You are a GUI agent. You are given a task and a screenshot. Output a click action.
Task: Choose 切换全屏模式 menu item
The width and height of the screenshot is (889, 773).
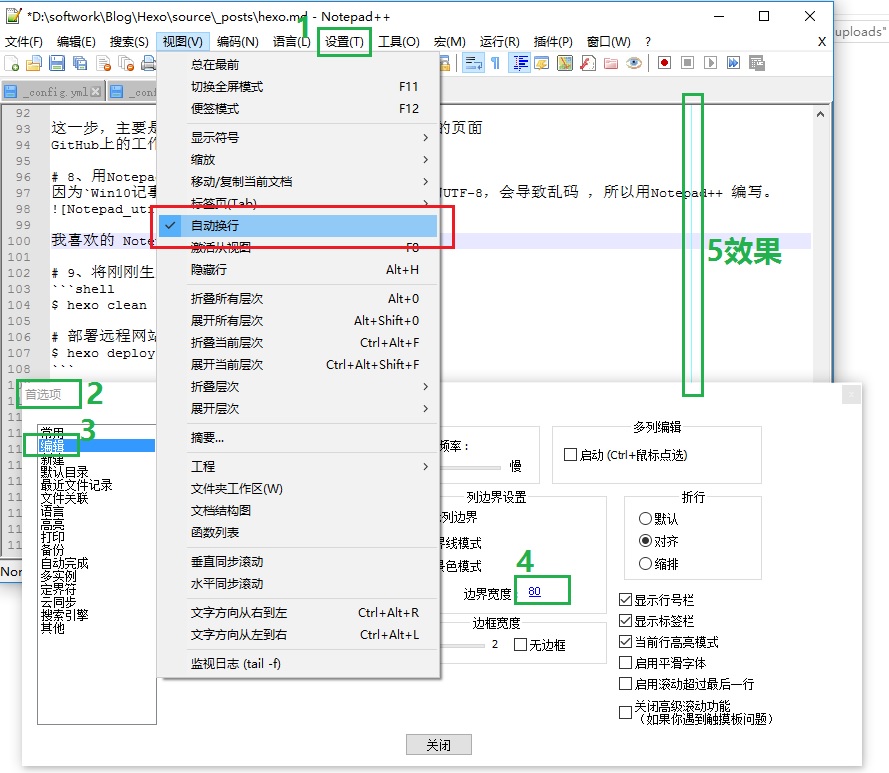298,87
